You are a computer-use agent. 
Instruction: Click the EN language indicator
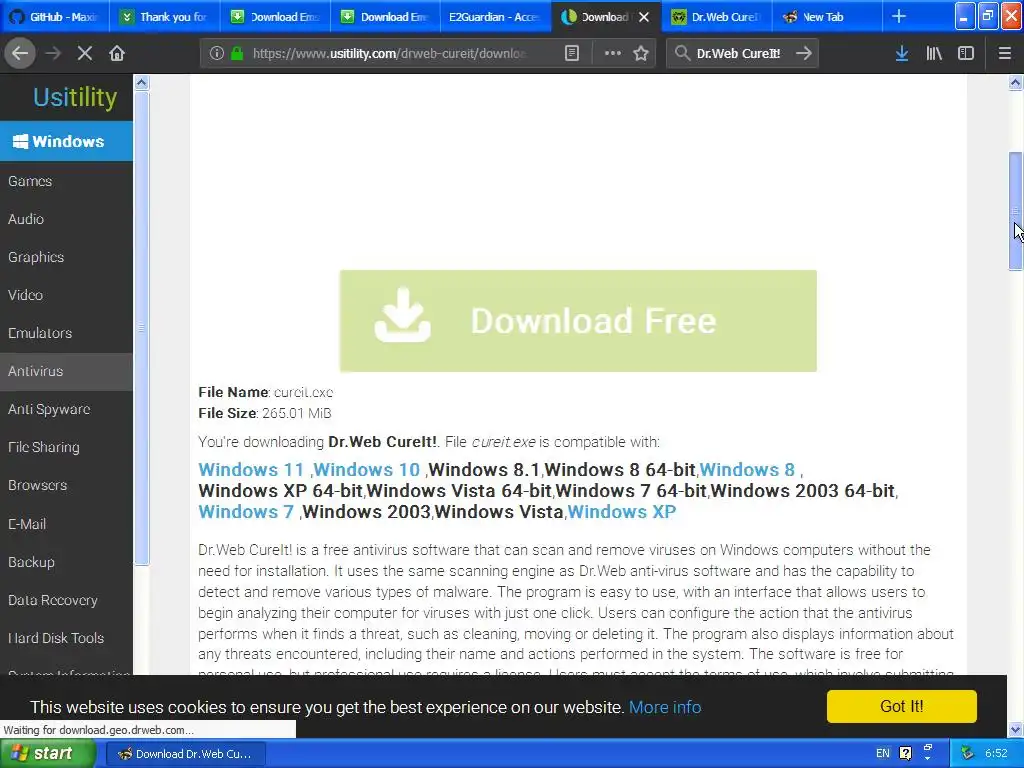click(882, 753)
